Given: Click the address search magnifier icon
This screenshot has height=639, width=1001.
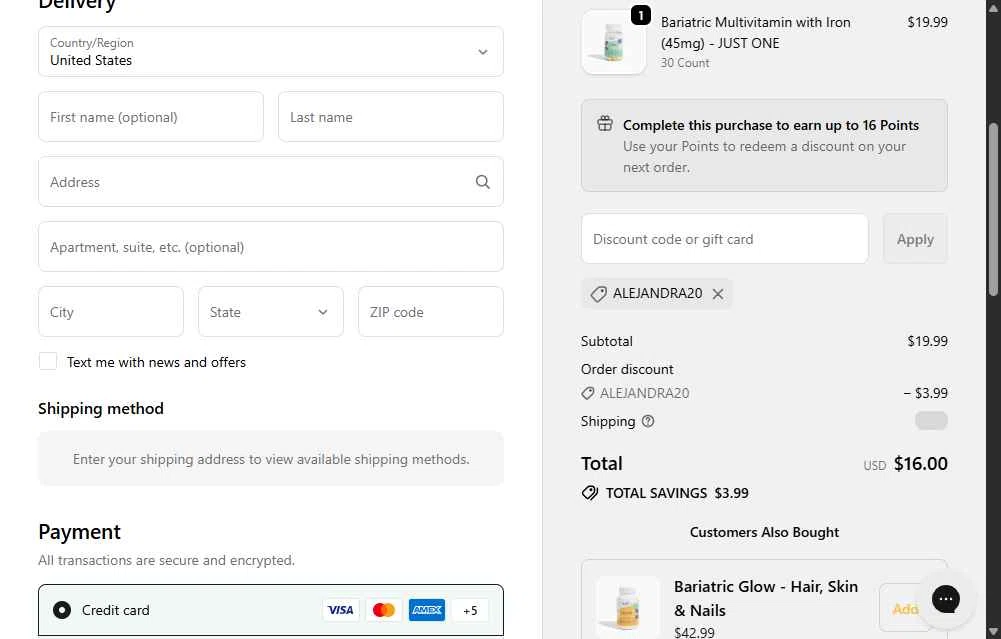Looking at the screenshot, I should (483, 182).
